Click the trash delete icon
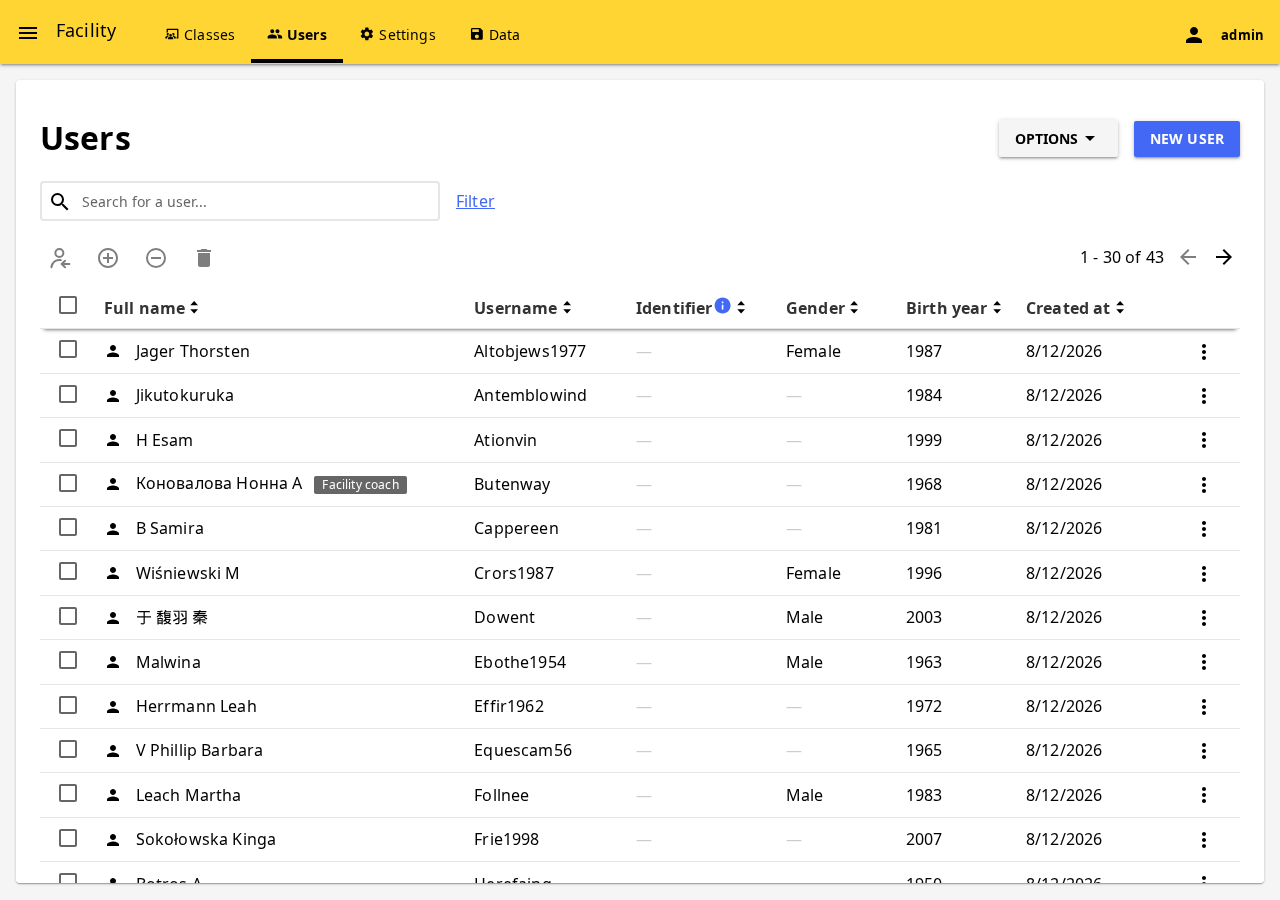Viewport: 1280px width, 900px height. (x=204, y=258)
